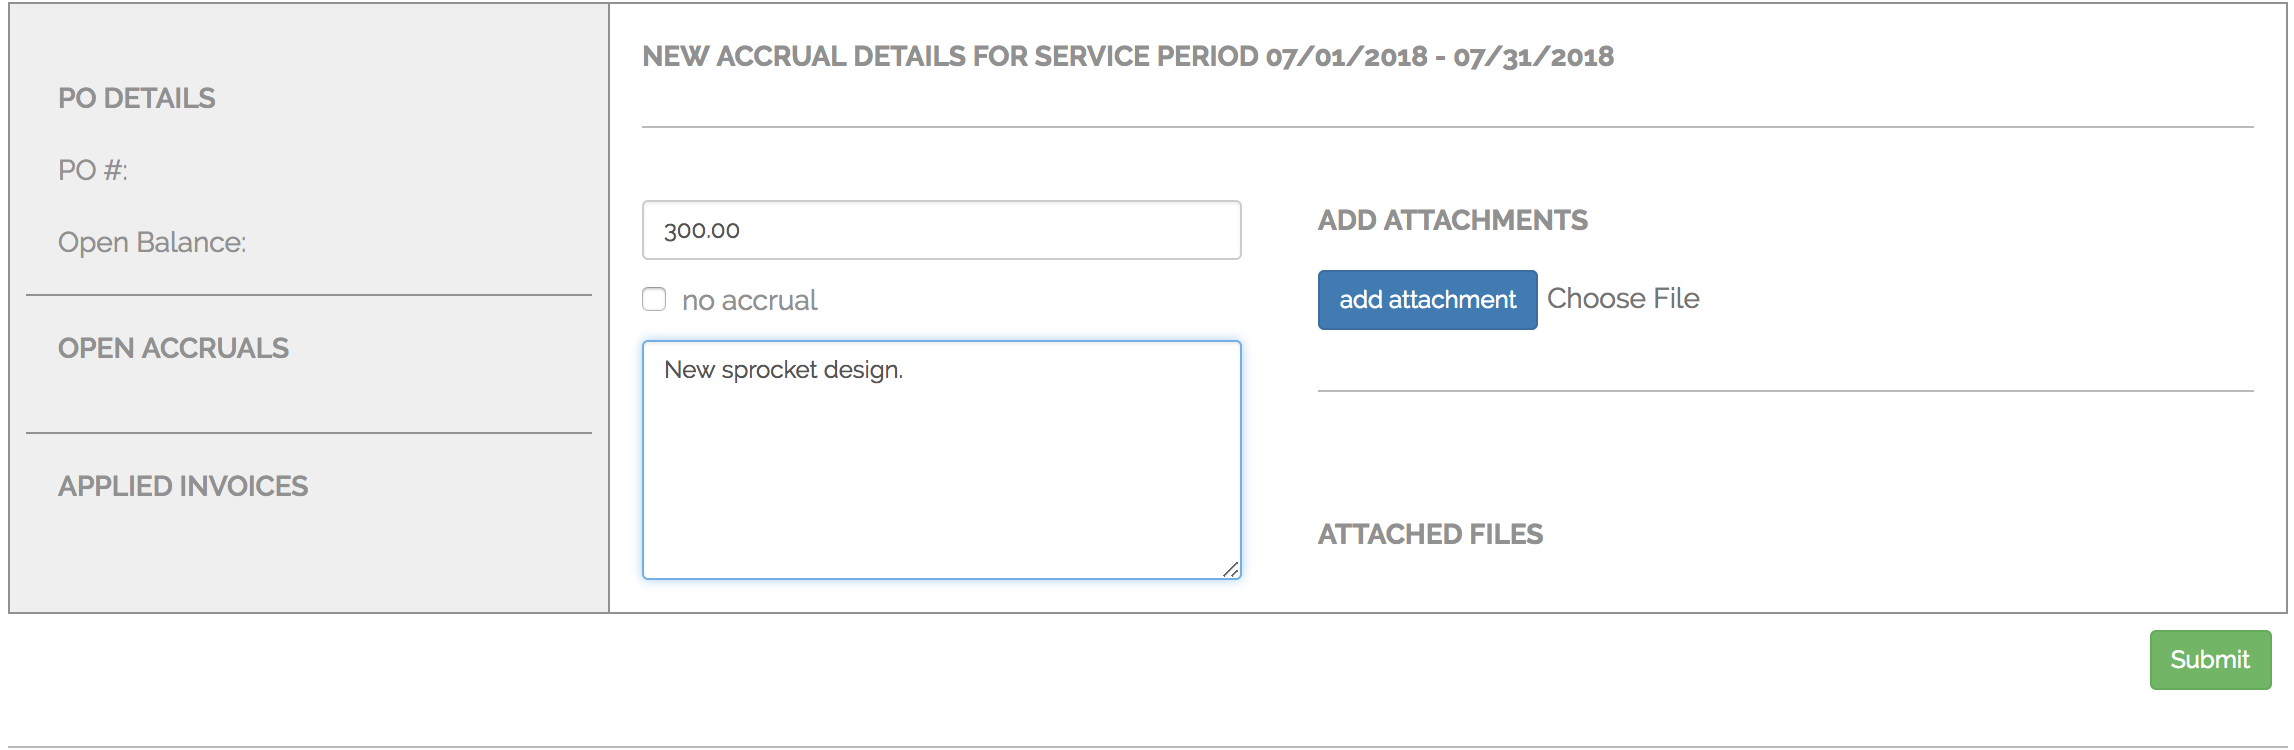2294x750 pixels.
Task: Click blank area inside the notes textarea
Action: 940,480
